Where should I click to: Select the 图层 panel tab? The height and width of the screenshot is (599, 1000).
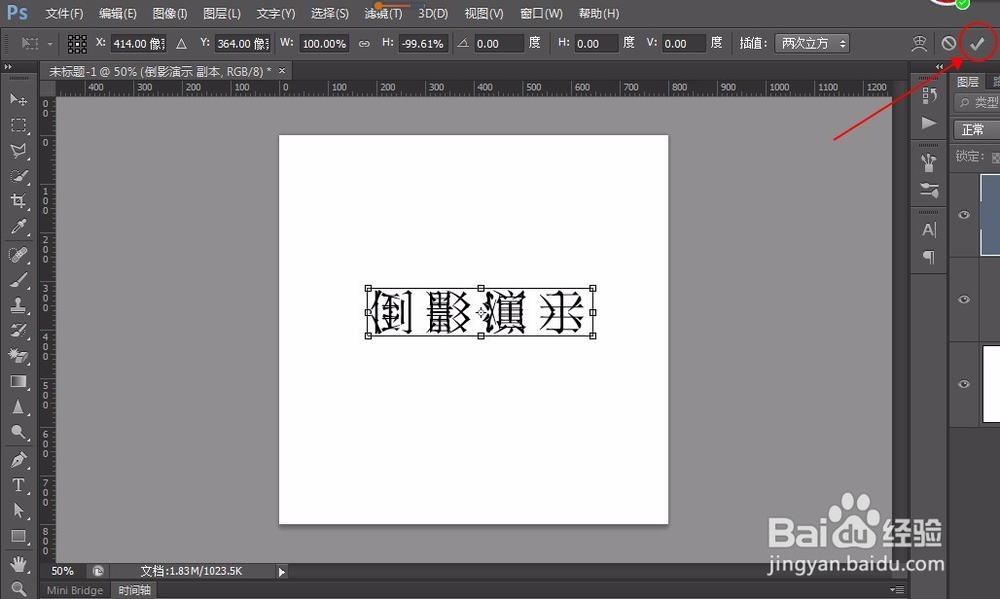[967, 82]
